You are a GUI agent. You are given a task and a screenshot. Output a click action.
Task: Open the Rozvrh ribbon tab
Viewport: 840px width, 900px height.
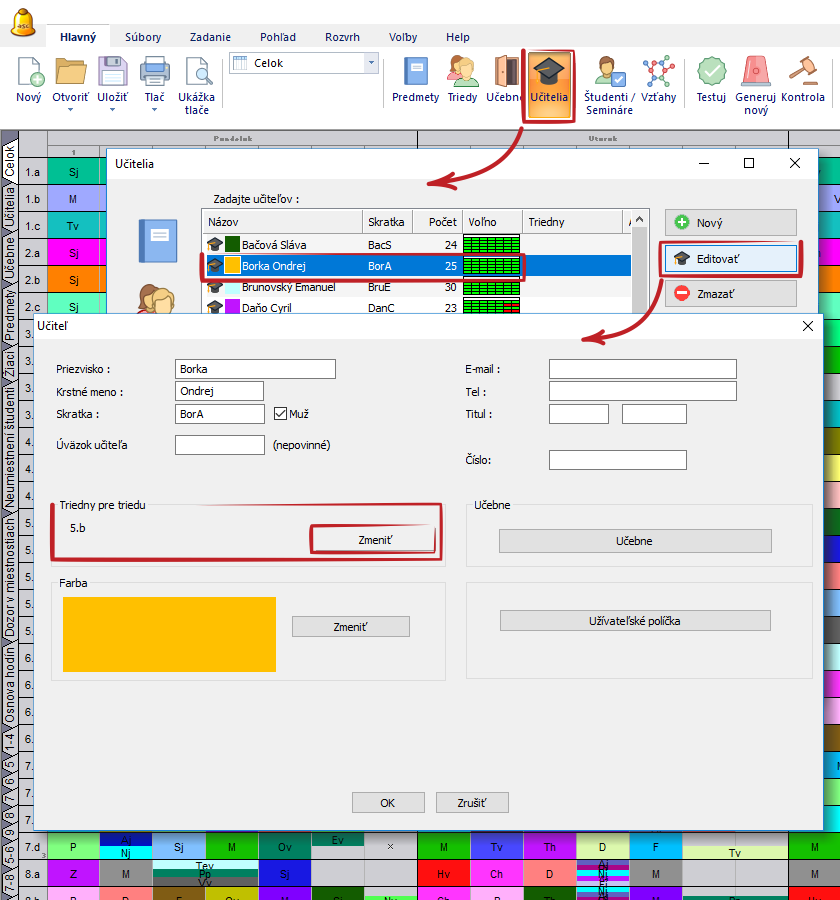pyautogui.click(x=342, y=37)
